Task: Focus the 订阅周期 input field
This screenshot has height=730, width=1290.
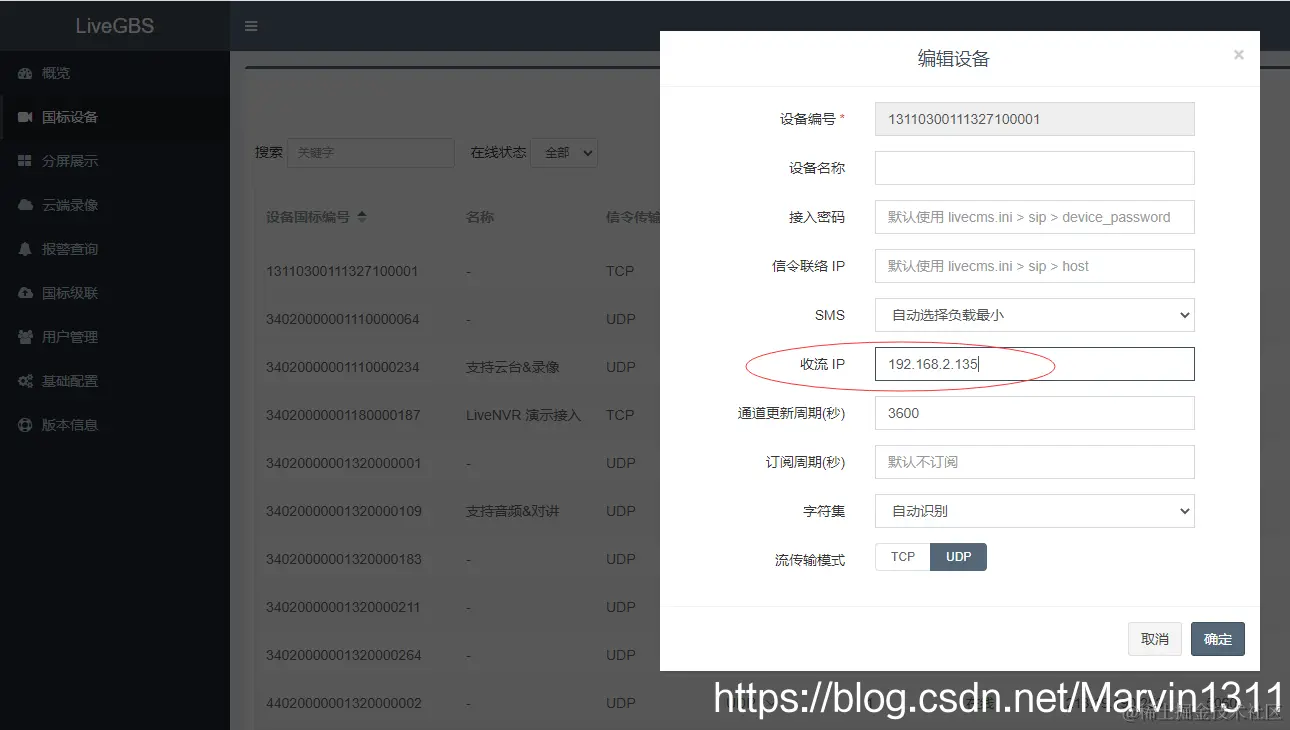Action: pyautogui.click(x=1035, y=462)
